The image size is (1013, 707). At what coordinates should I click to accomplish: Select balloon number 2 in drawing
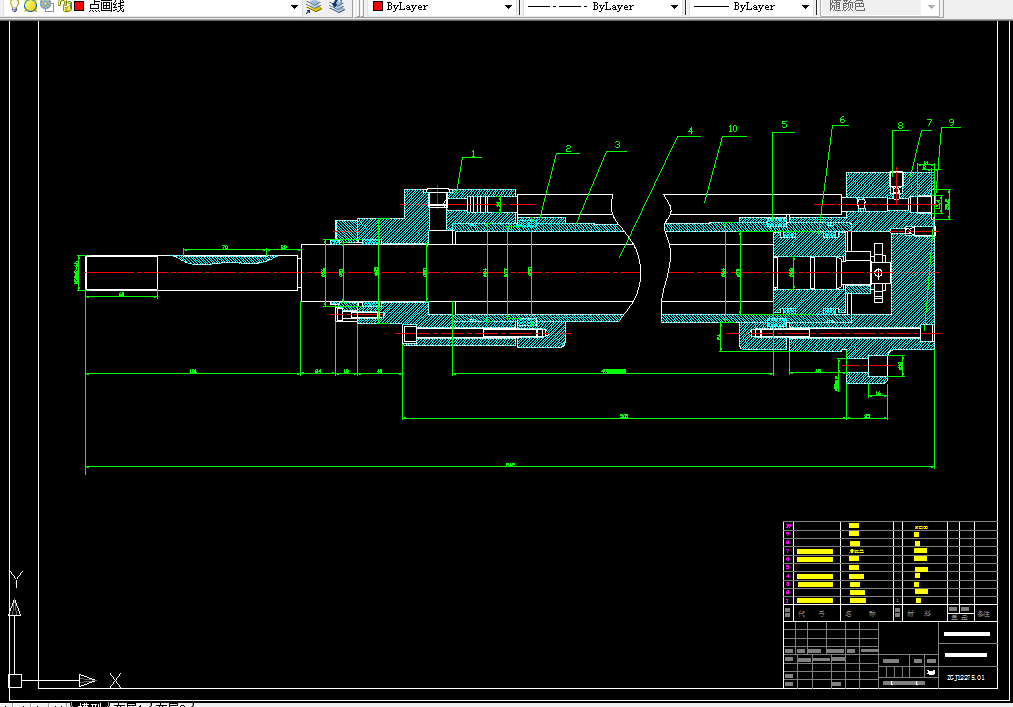(569, 149)
